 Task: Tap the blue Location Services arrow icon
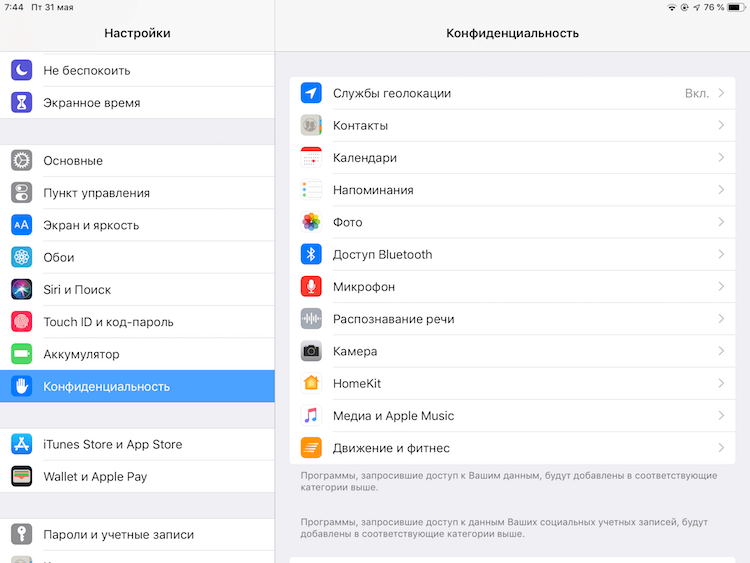pos(311,93)
